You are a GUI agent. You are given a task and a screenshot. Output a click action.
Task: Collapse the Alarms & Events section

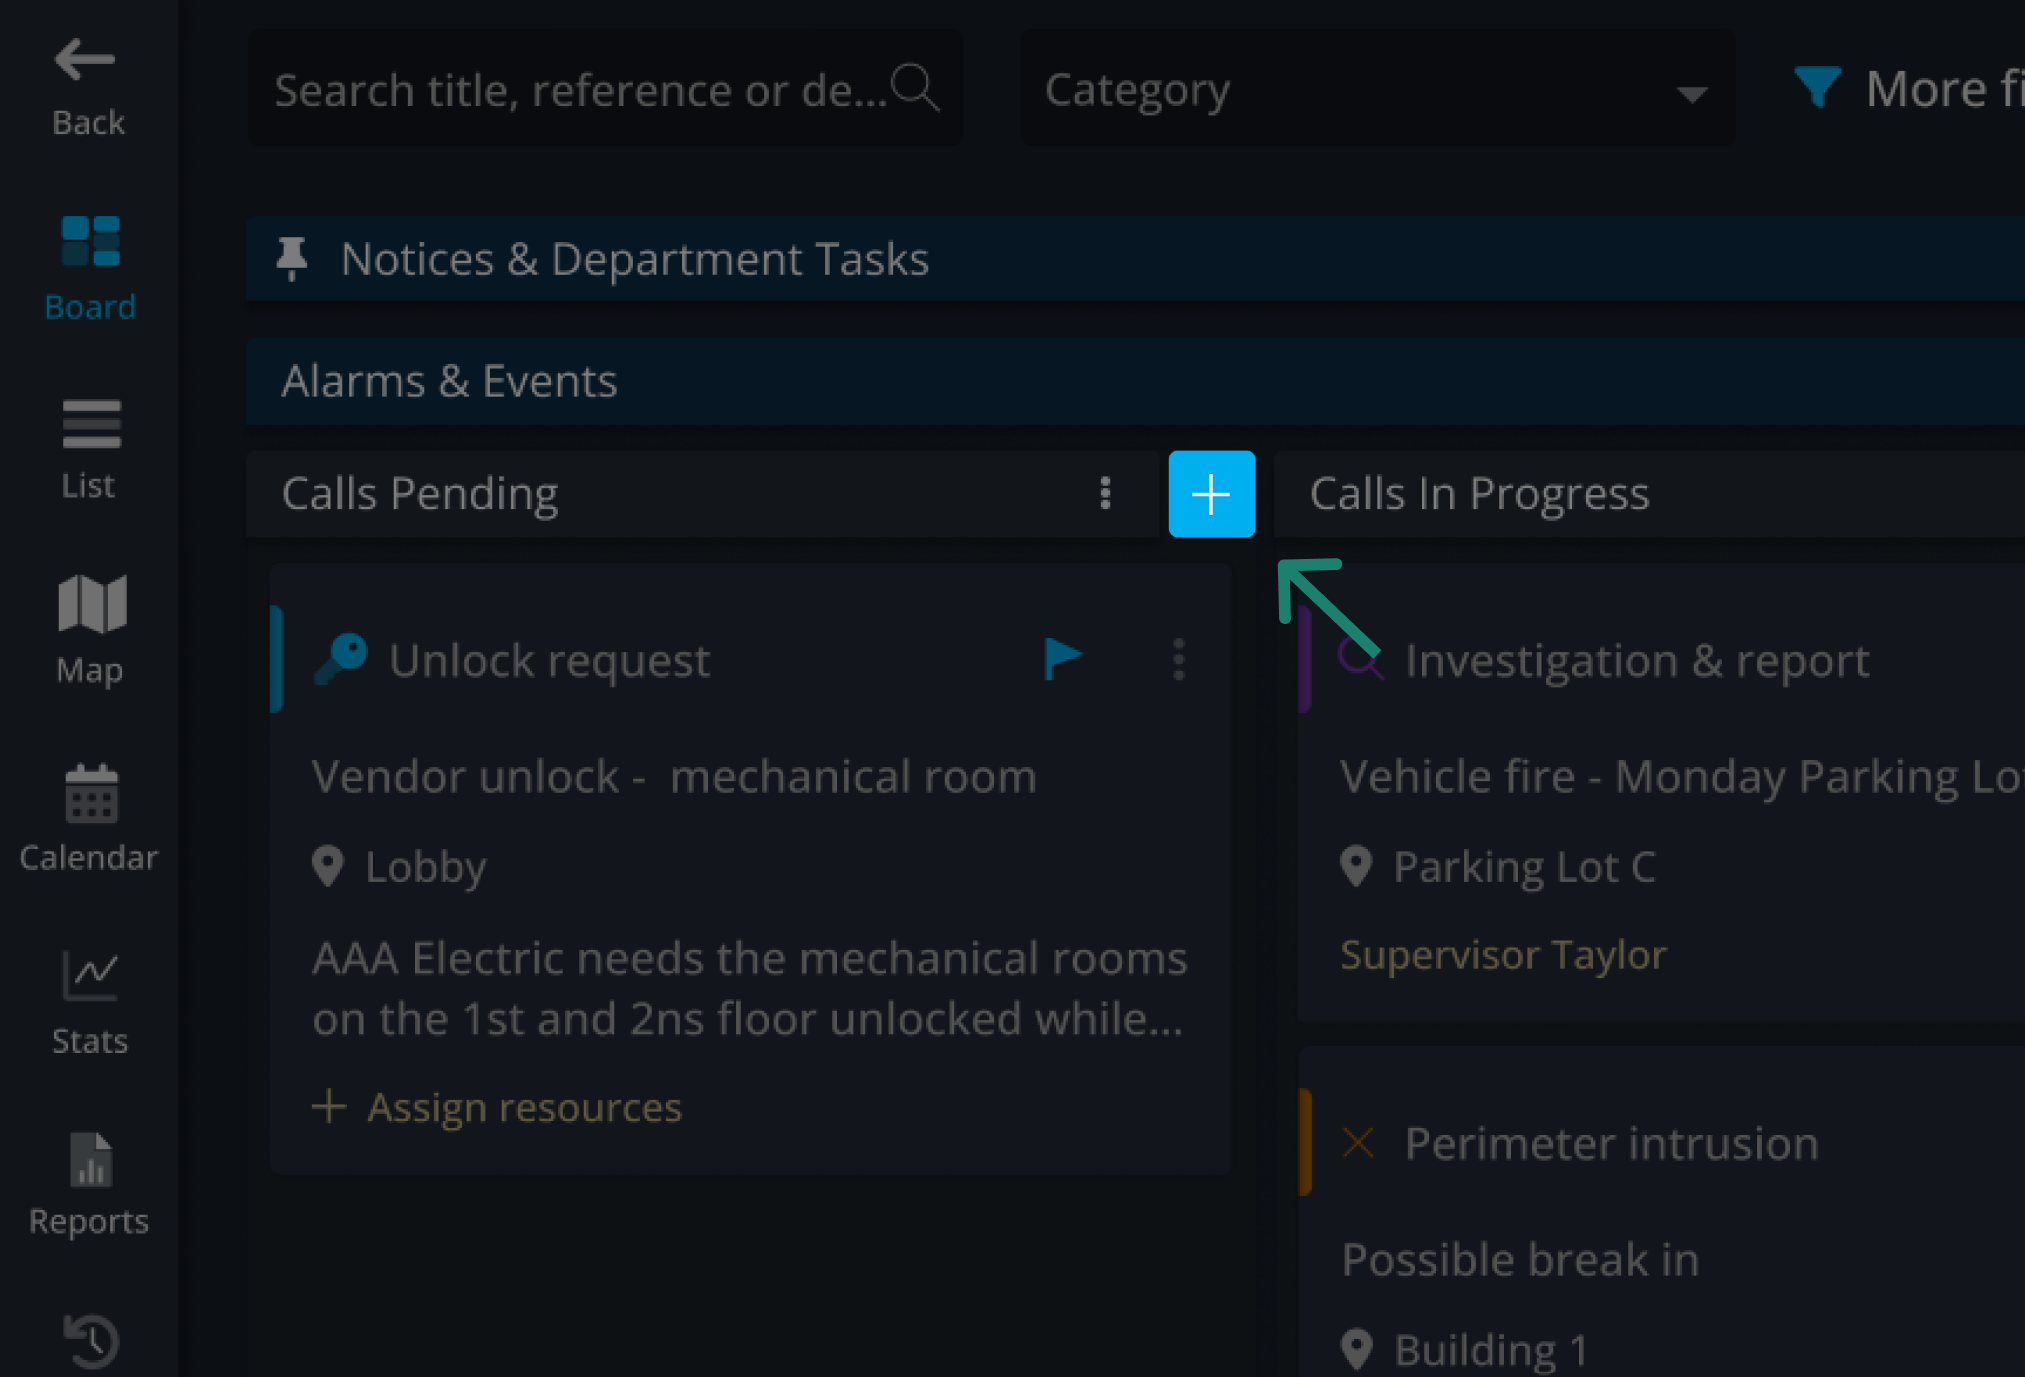click(x=449, y=381)
